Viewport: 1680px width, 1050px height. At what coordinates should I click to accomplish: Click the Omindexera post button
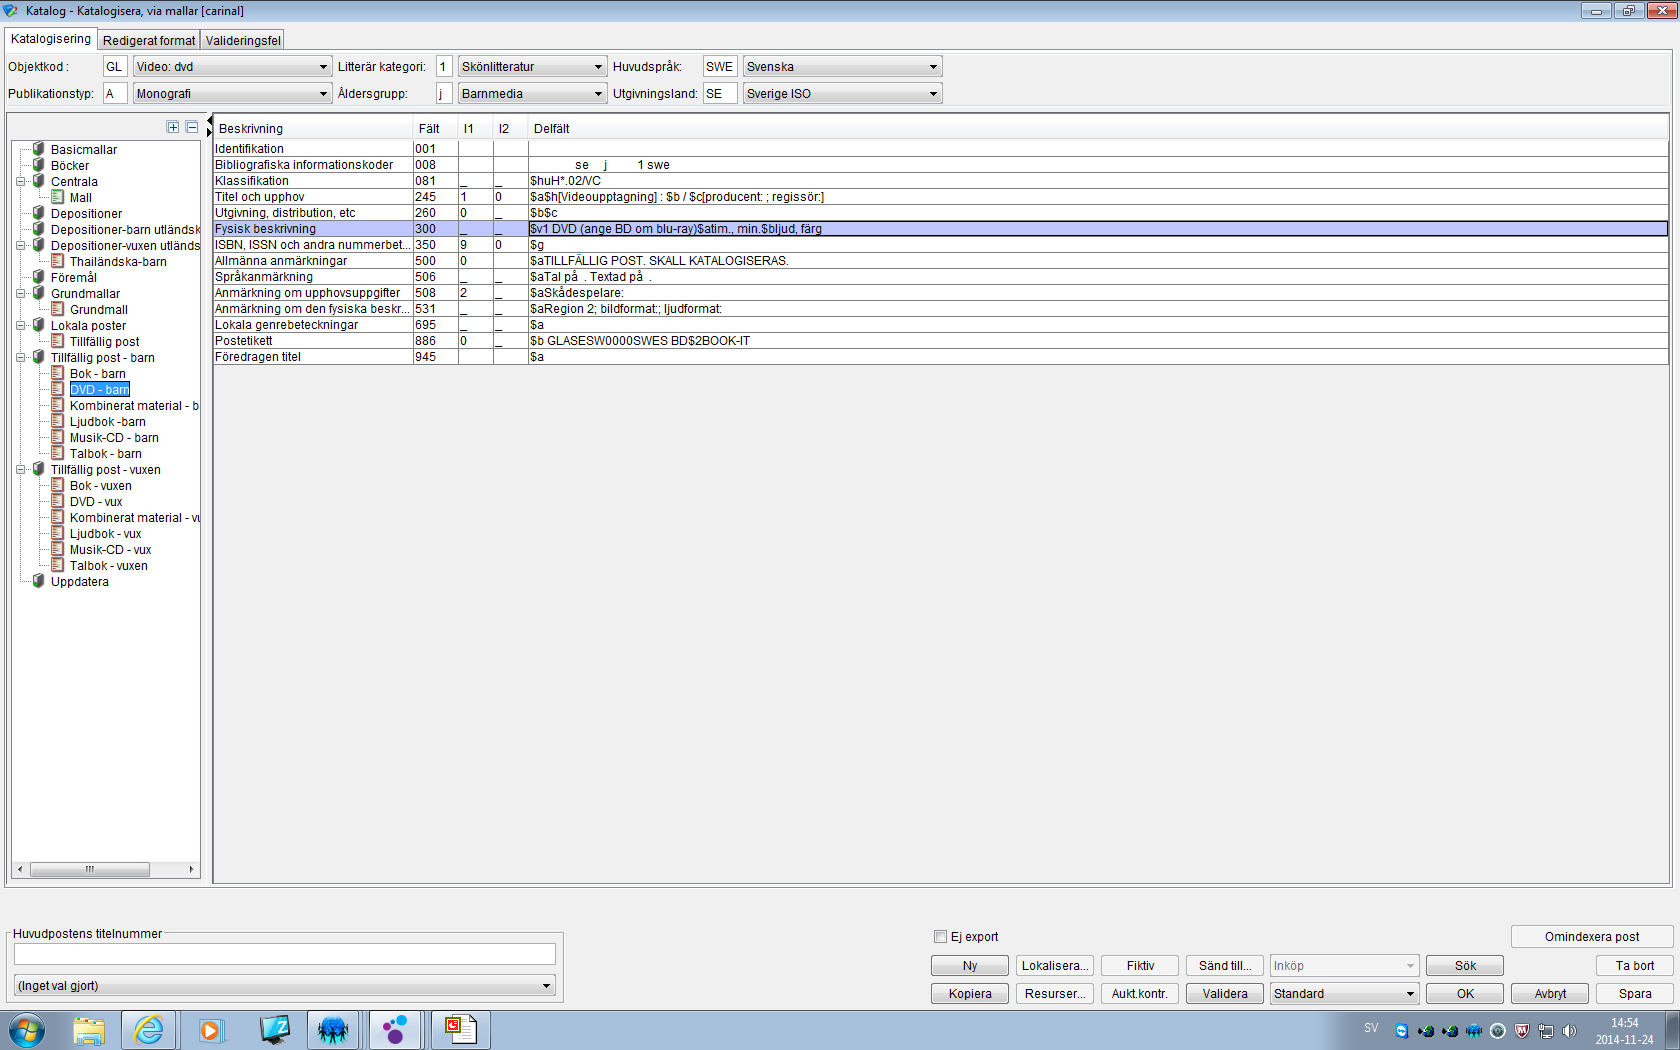1592,937
